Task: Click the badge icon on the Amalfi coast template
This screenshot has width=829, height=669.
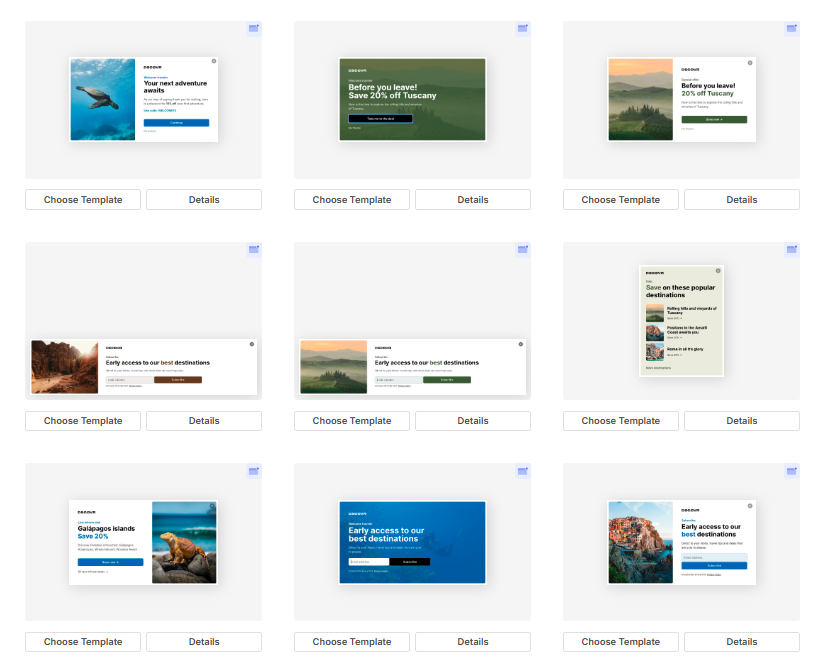Action: (x=792, y=471)
